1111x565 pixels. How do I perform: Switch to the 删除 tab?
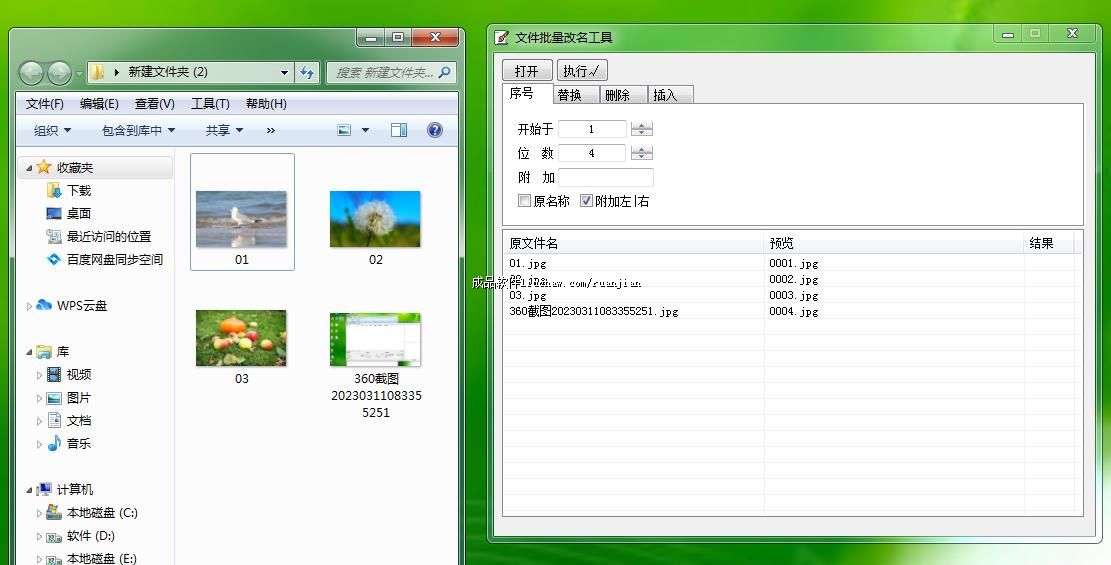click(624, 95)
